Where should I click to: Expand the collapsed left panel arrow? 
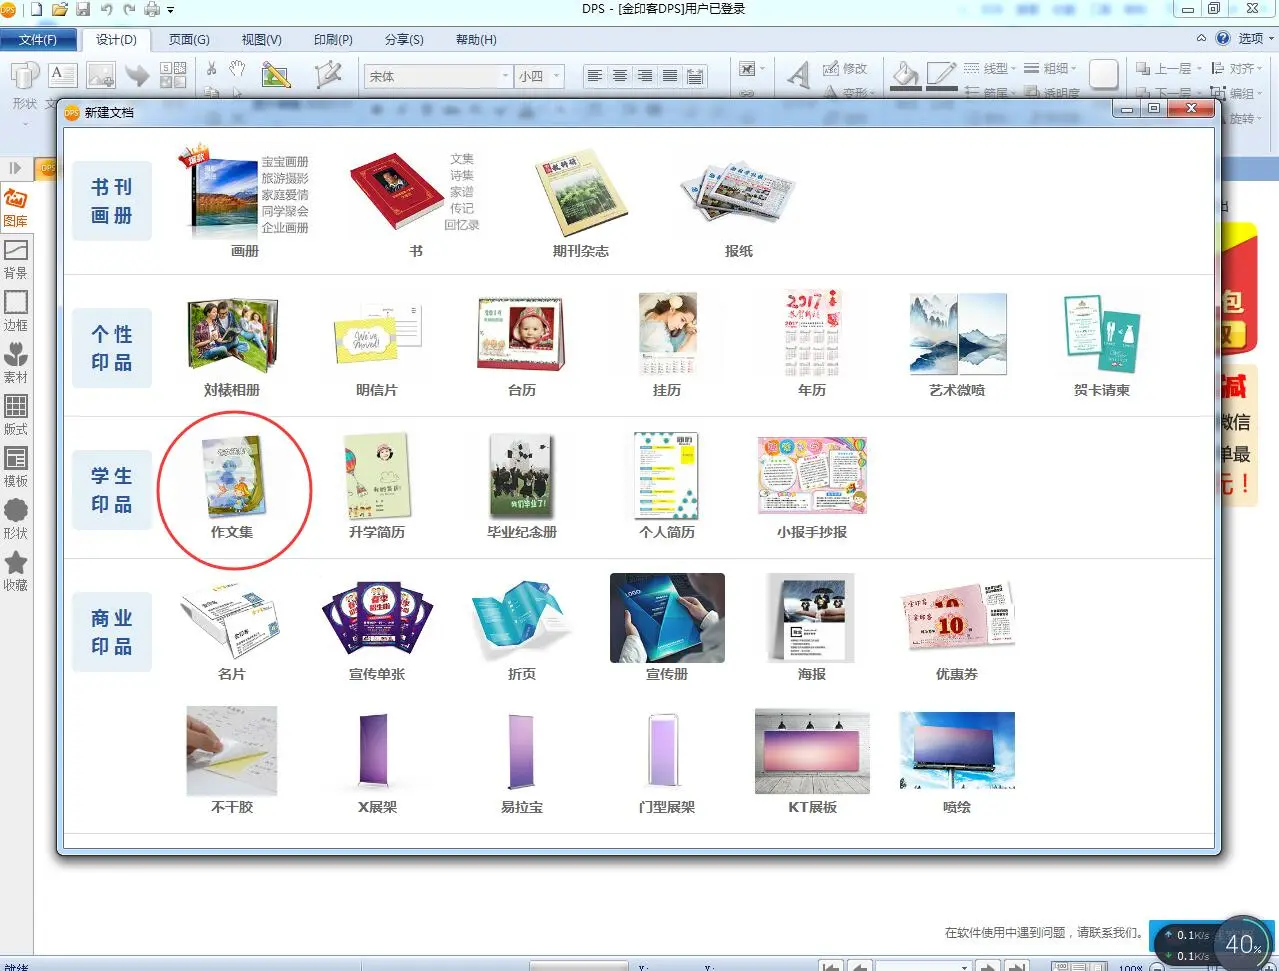pos(15,168)
